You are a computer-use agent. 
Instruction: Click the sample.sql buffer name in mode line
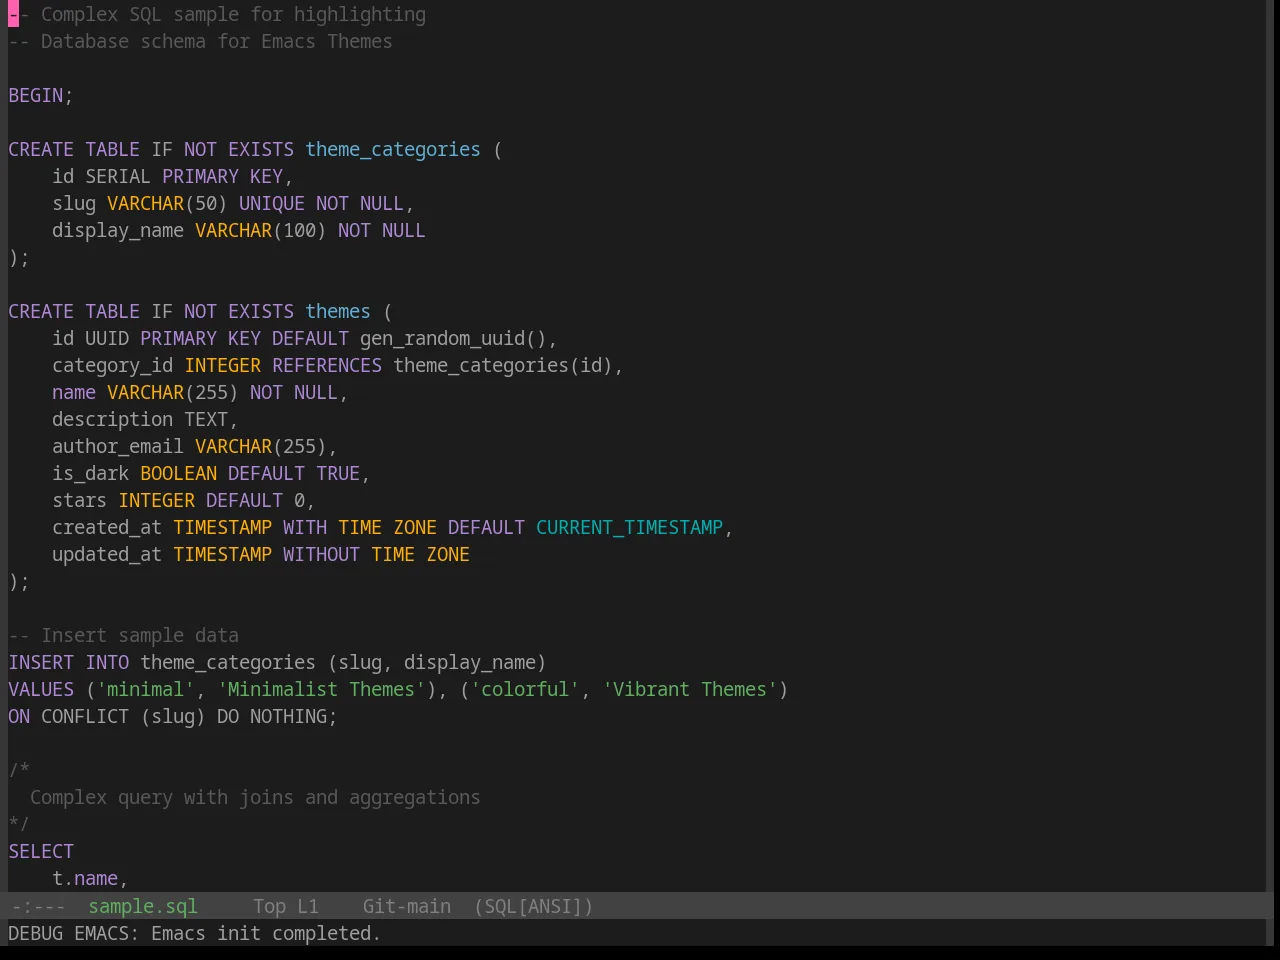[x=143, y=906]
